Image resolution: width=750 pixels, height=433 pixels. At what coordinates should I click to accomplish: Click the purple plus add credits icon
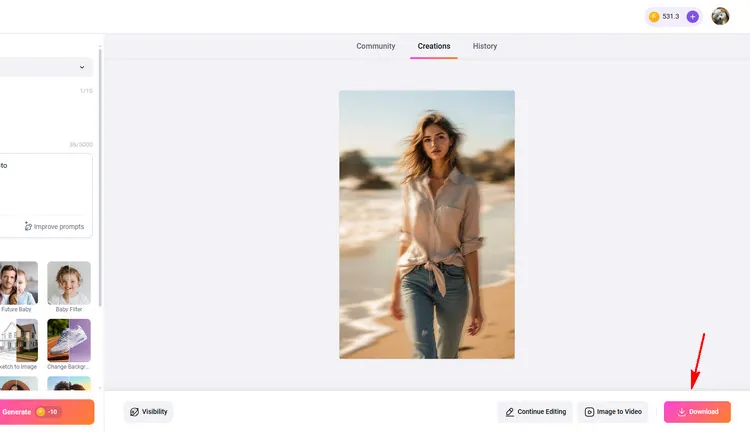pos(692,17)
